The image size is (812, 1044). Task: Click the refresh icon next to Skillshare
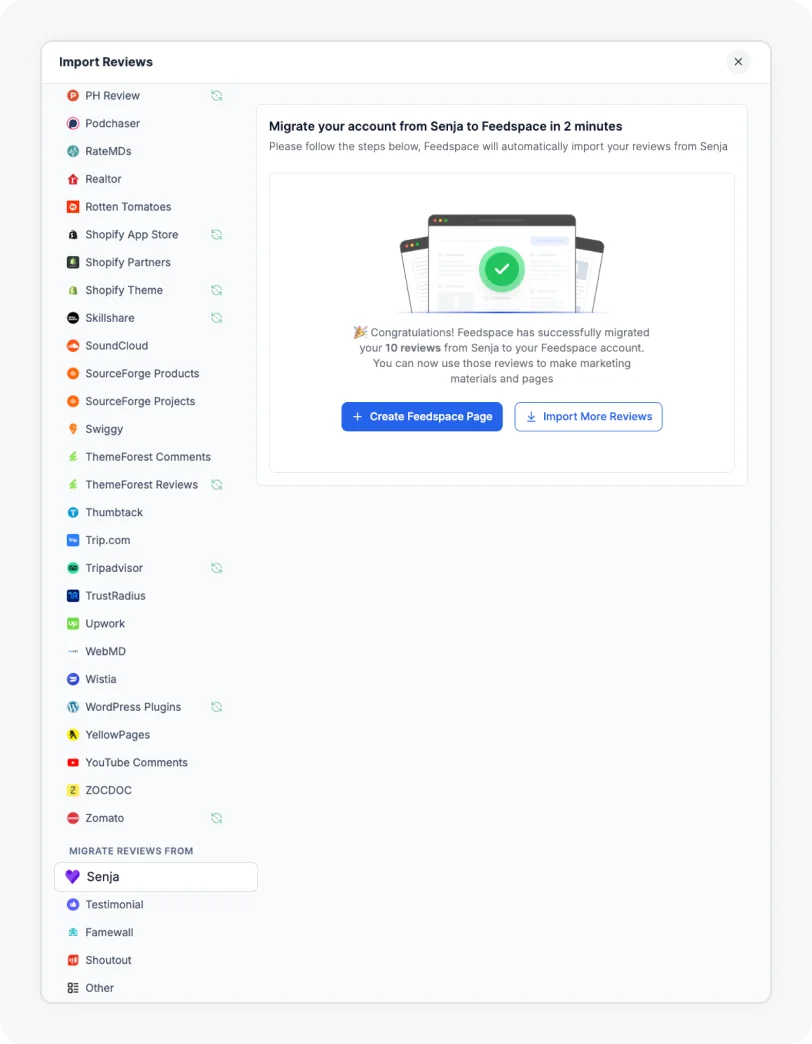click(x=216, y=317)
